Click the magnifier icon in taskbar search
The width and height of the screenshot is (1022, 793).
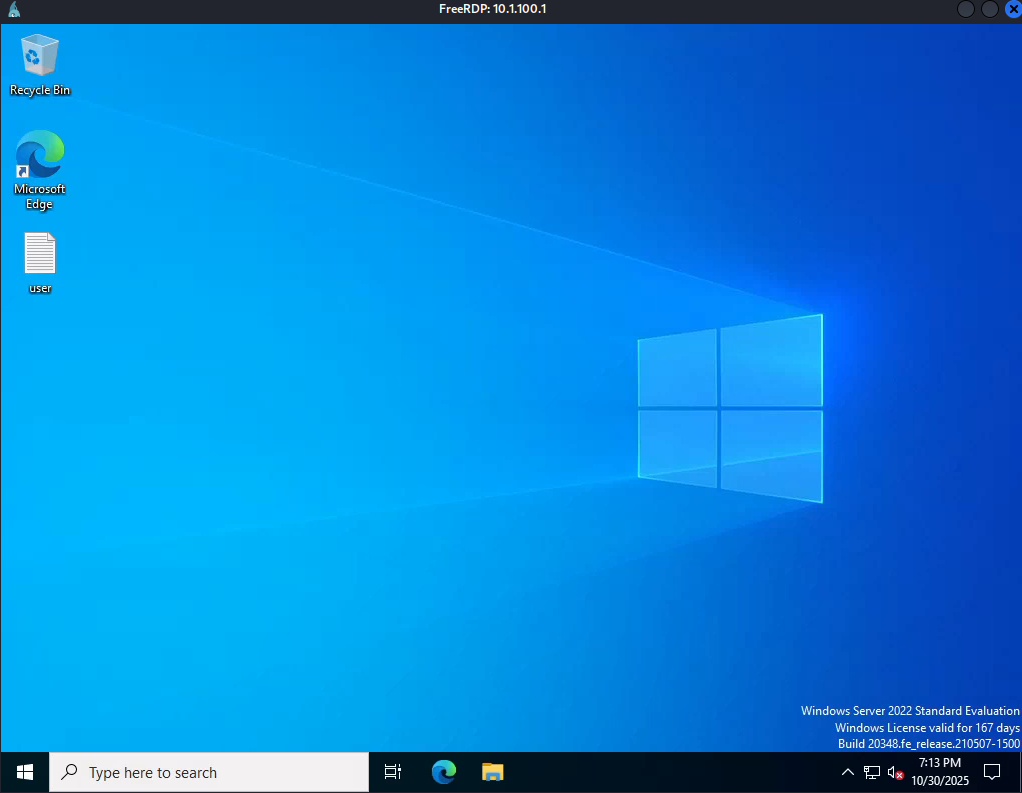click(x=70, y=772)
